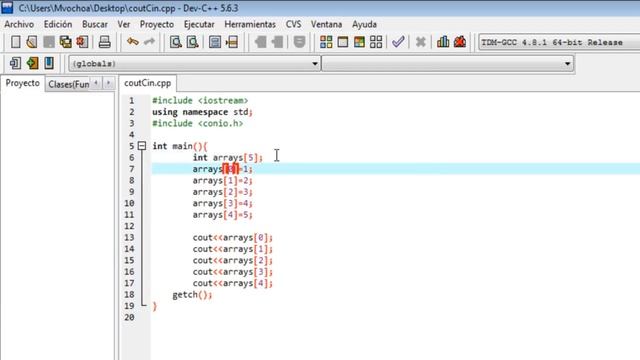The image size is (640, 360).
Task: Click the 'getch();' code line
Action: 192,295
